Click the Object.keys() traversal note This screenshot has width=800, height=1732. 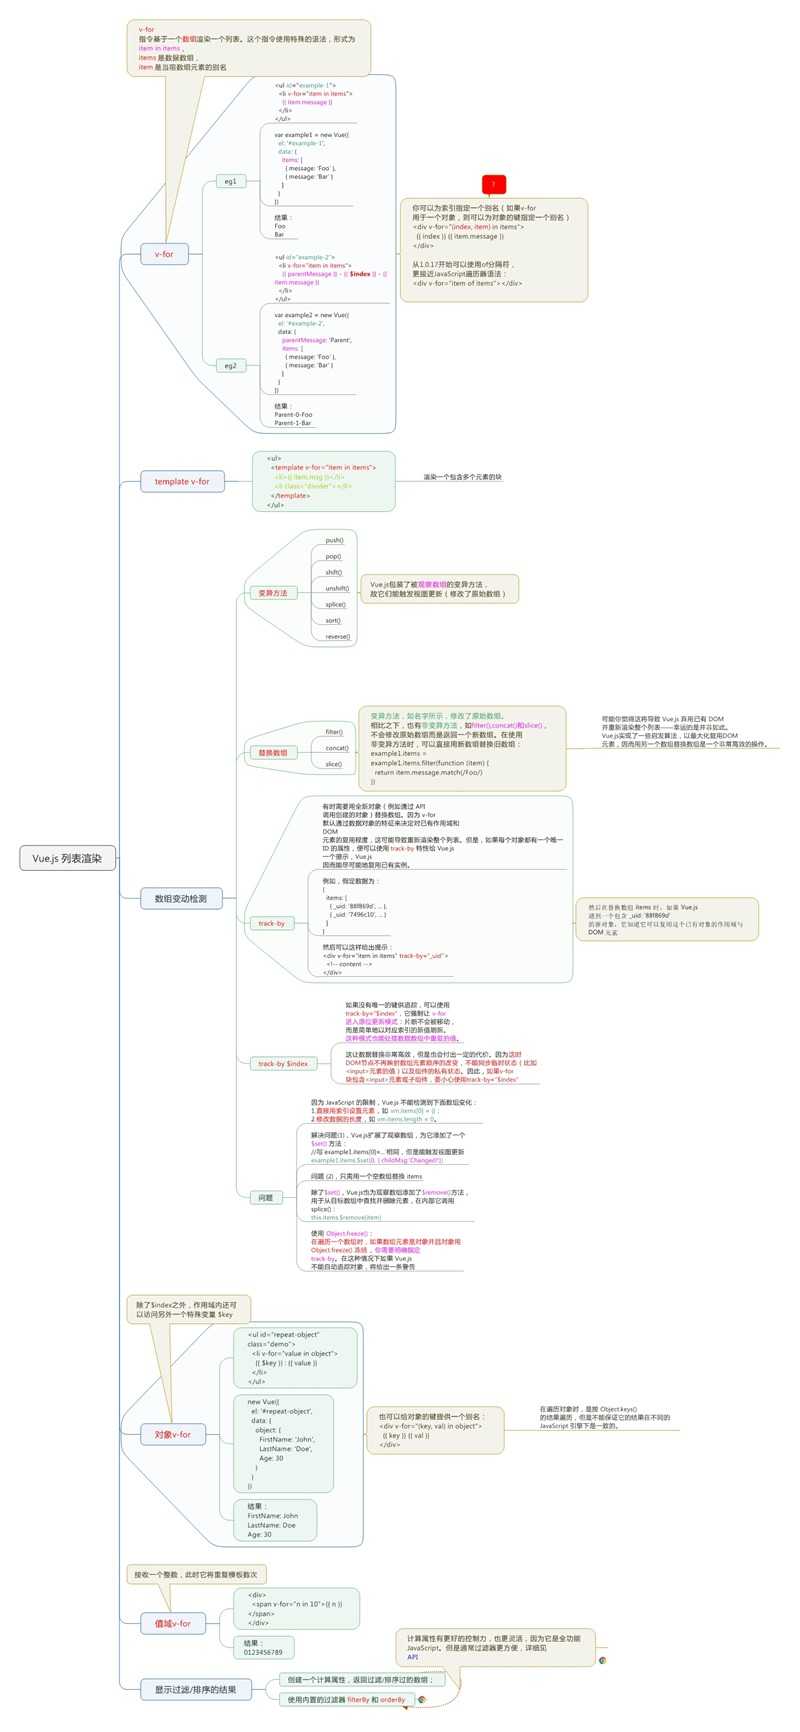[x=604, y=1416]
